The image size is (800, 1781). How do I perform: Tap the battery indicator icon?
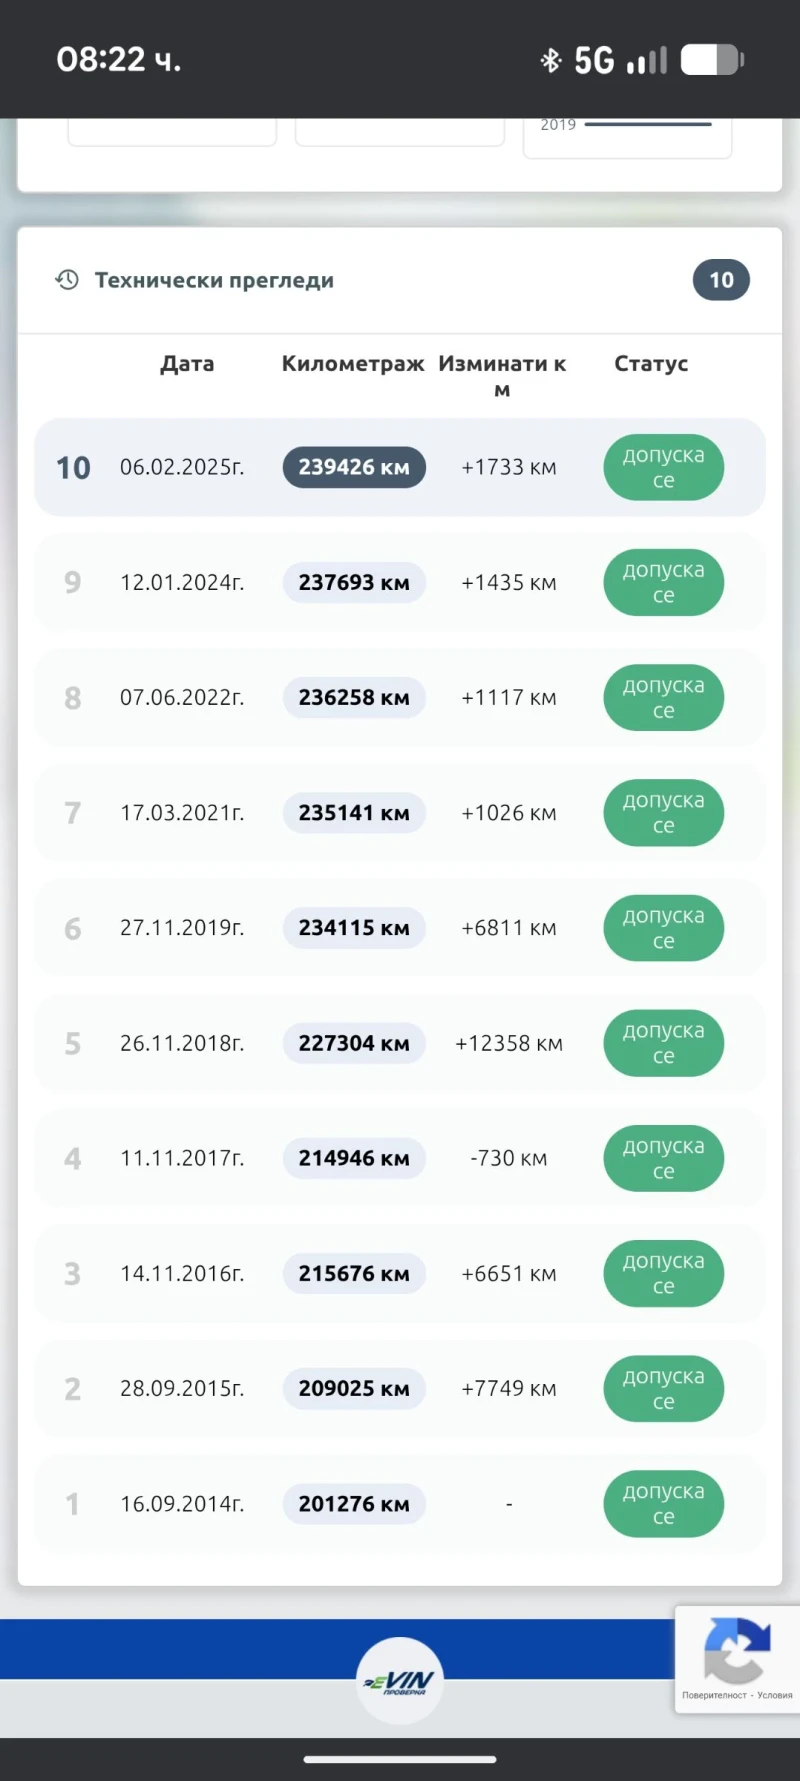pos(712,60)
